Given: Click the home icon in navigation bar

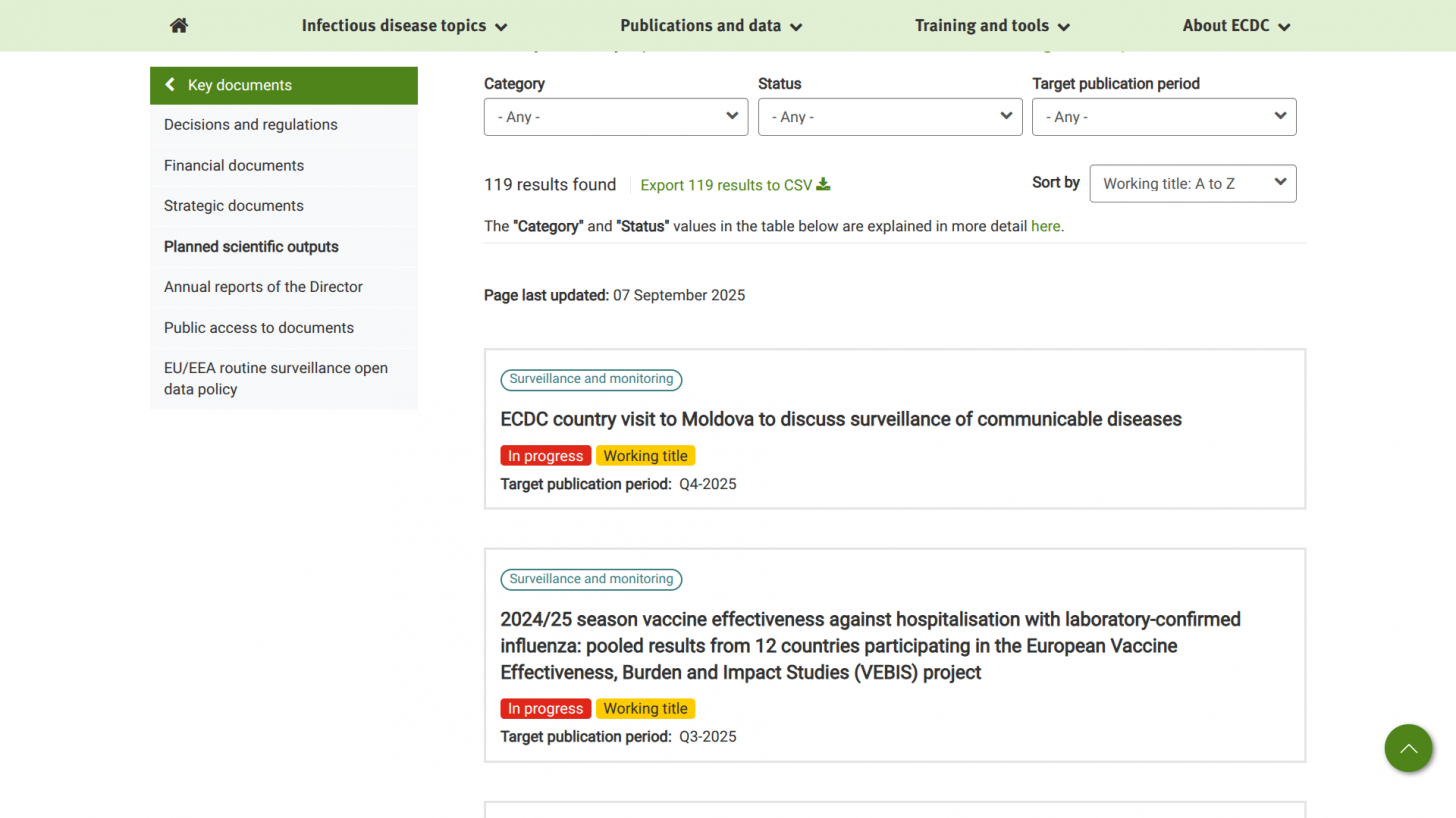Looking at the screenshot, I should 179,26.
